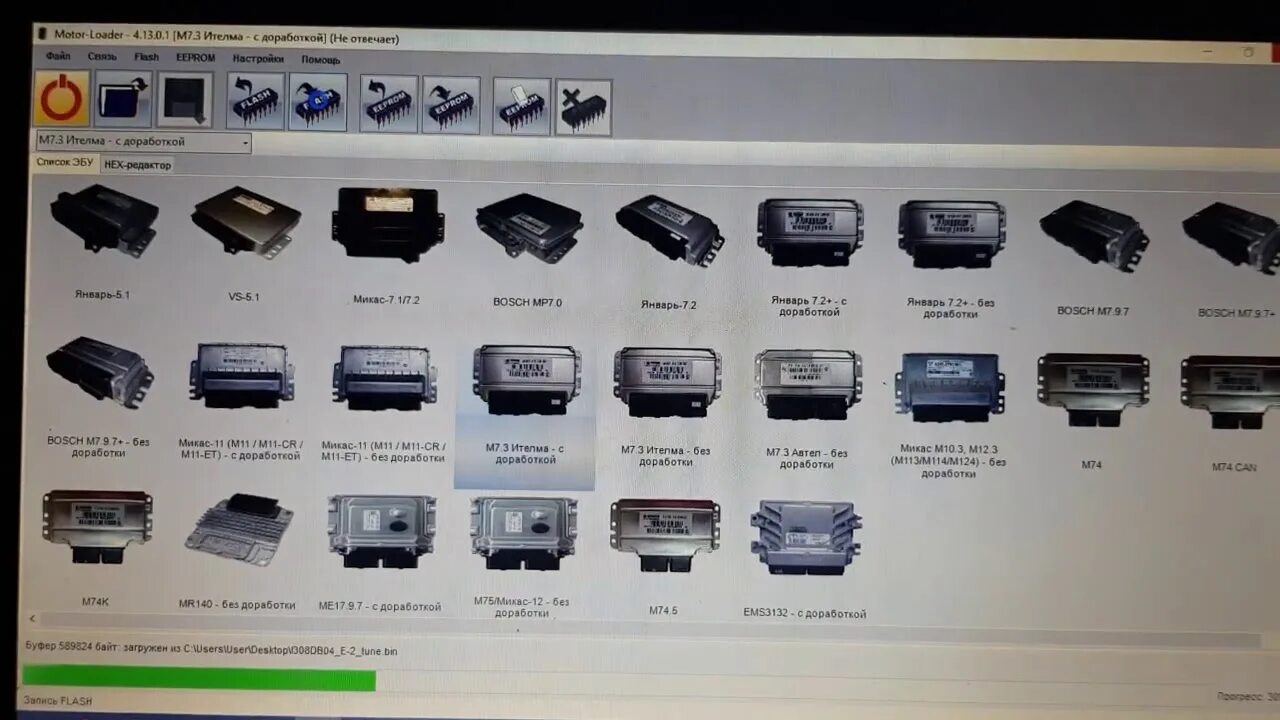Click the open file folder icon
Image resolution: width=1280 pixels, height=720 pixels.
click(123, 99)
